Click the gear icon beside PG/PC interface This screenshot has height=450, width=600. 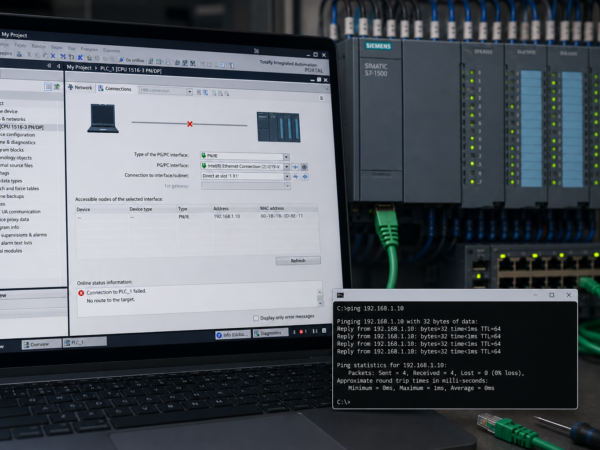[x=304, y=167]
